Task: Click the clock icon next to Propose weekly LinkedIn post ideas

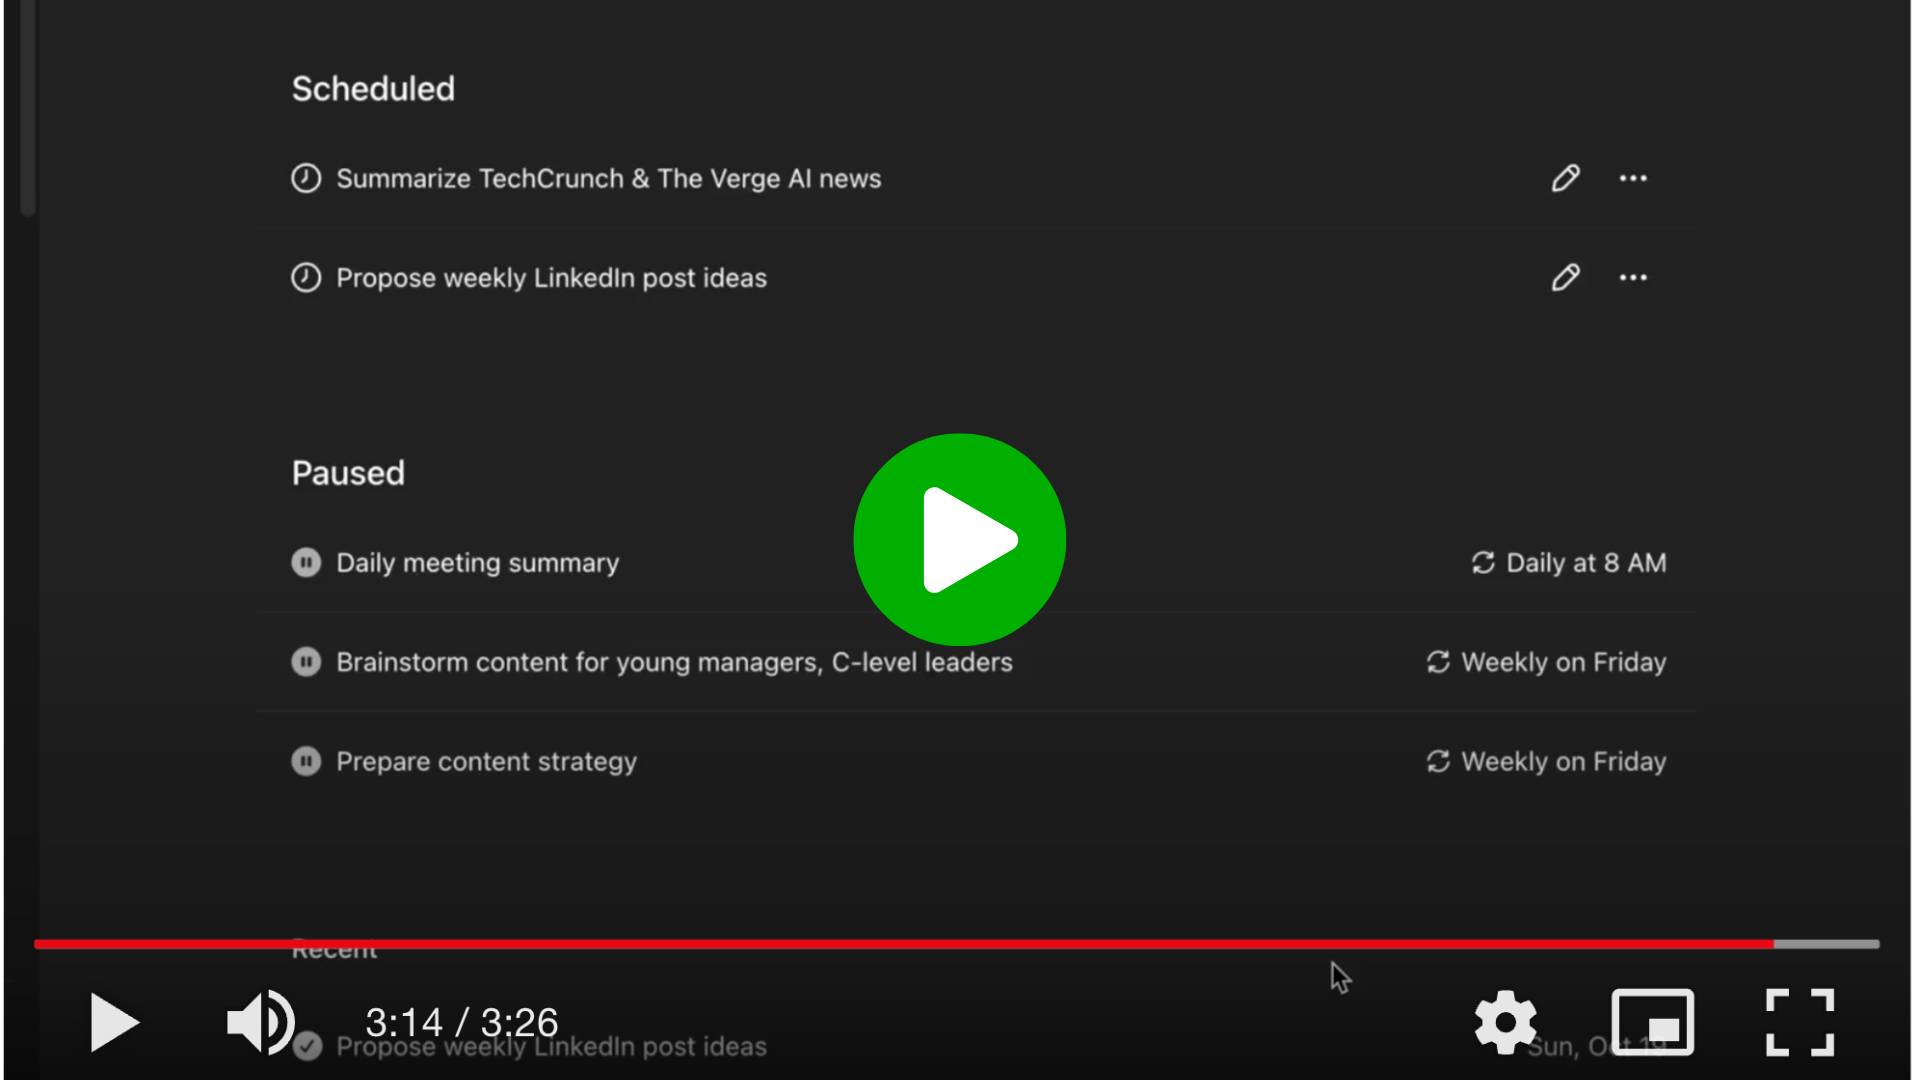Action: [306, 277]
